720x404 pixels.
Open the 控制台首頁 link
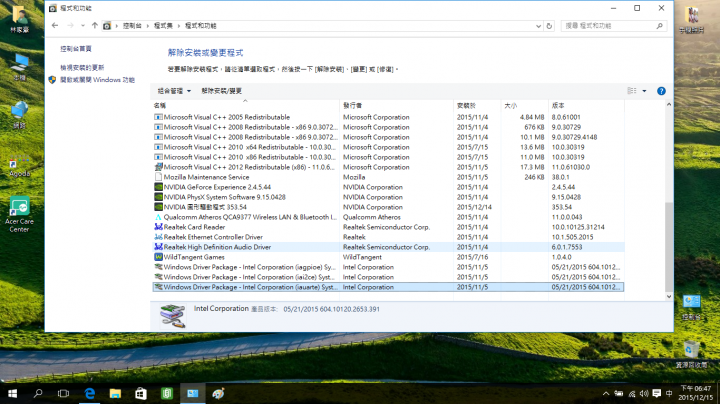click(76, 49)
